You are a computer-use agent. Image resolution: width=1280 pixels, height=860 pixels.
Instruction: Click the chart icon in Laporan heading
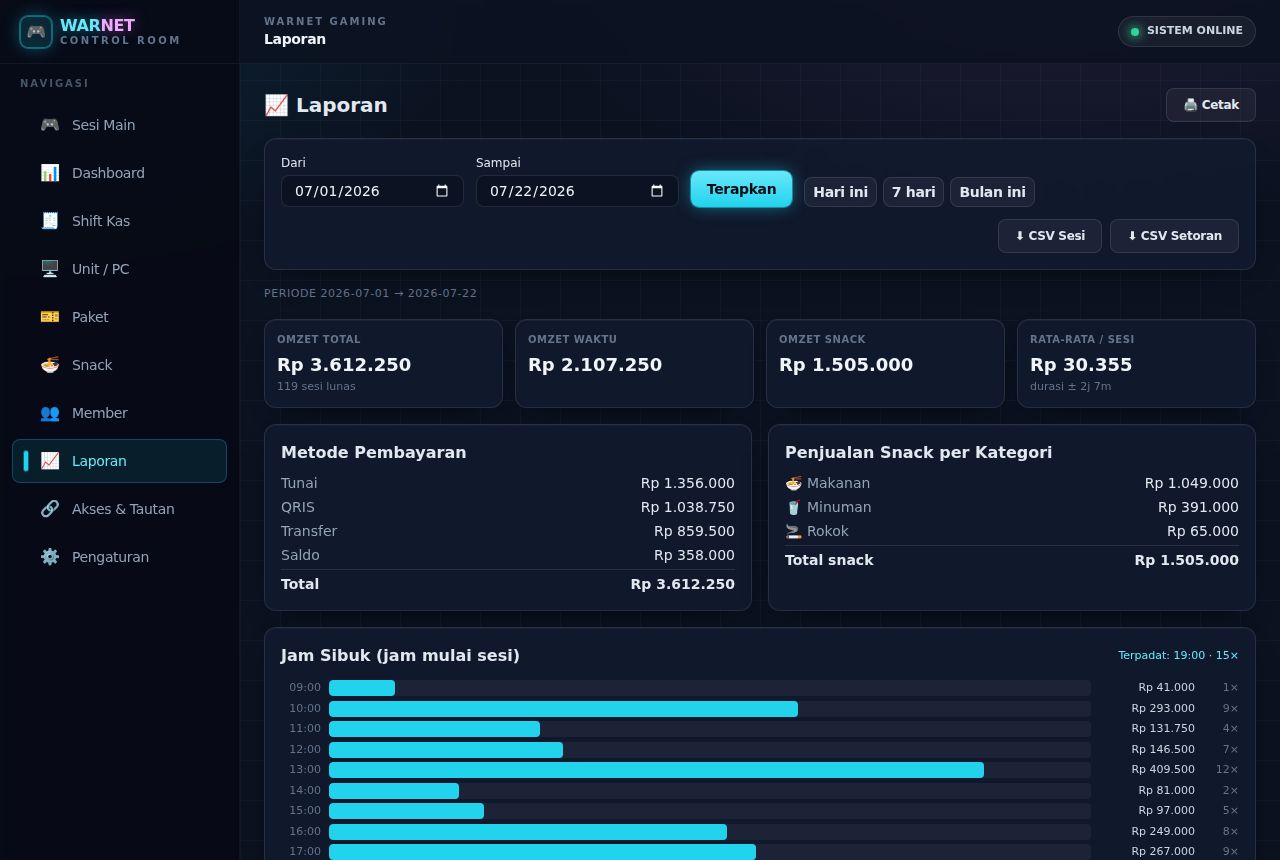pos(276,105)
